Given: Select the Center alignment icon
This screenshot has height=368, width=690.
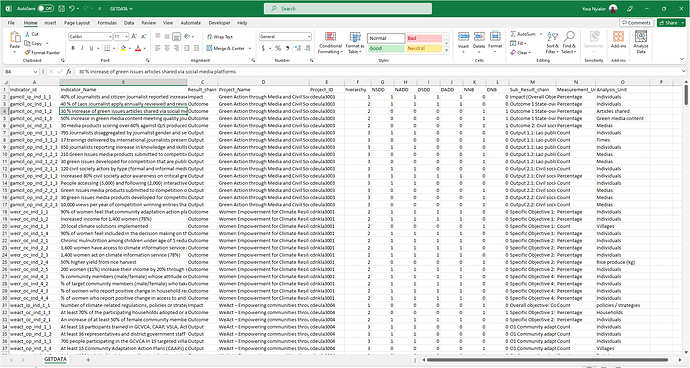Looking at the screenshot, I should (x=167, y=48).
